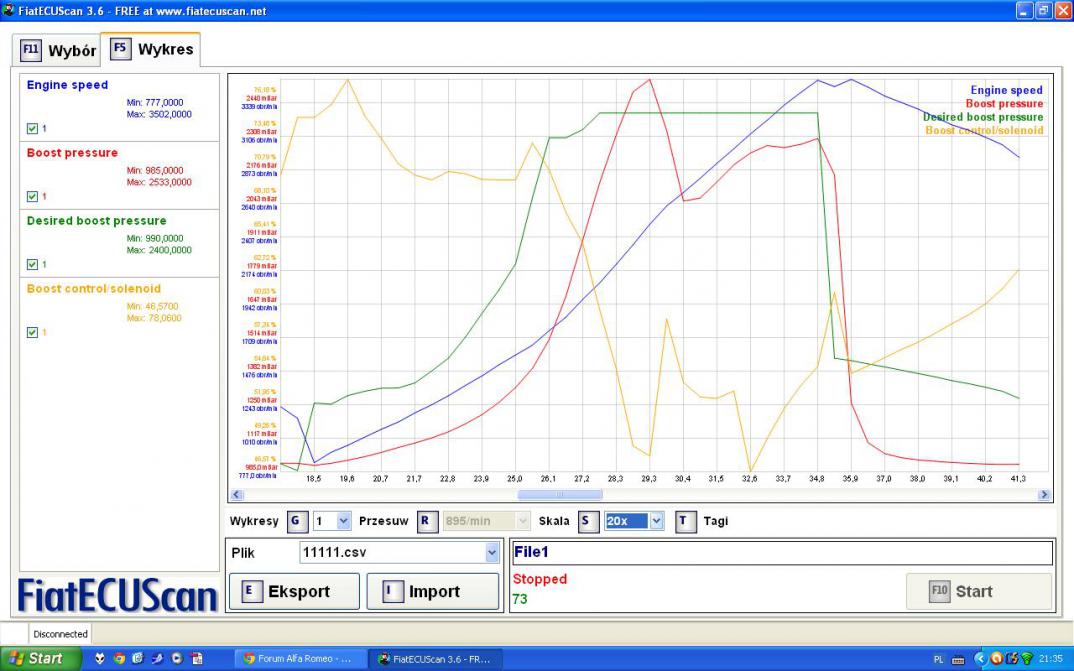Click Boost control/solenoid in the chart legend
Screen dimensions: 1074x671
[984, 130]
